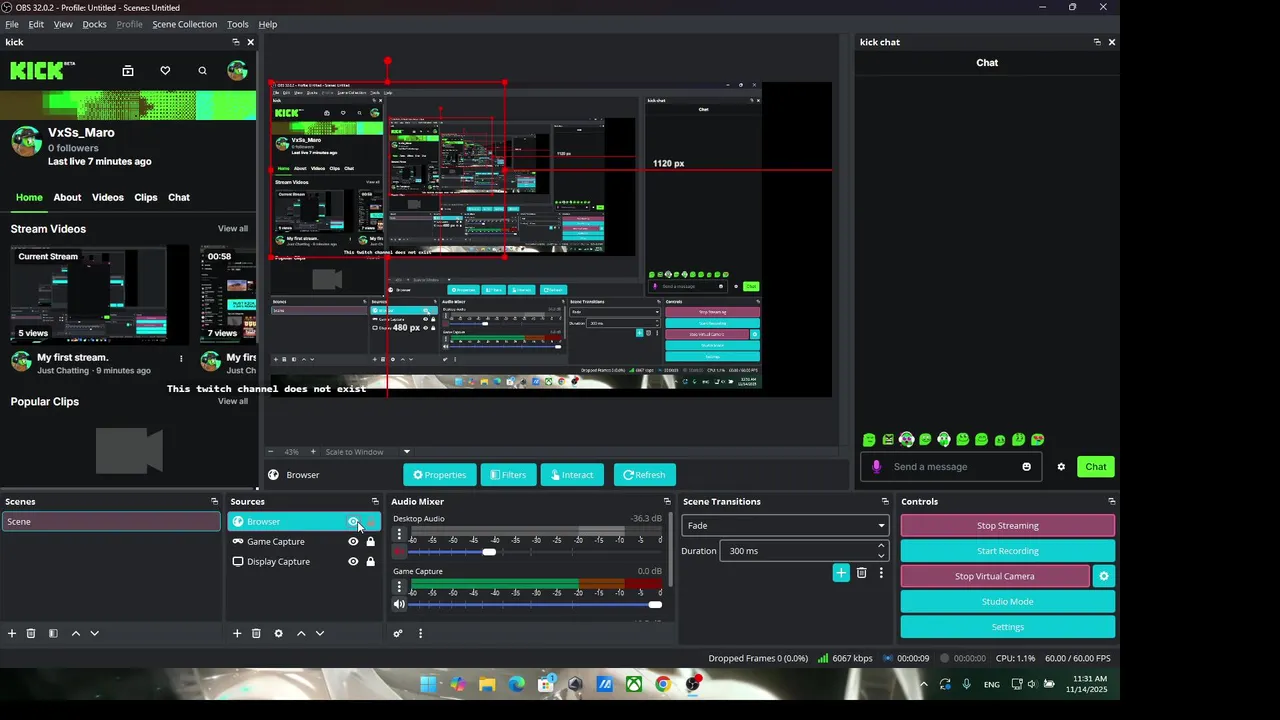Click Start Recording button

[1008, 551]
